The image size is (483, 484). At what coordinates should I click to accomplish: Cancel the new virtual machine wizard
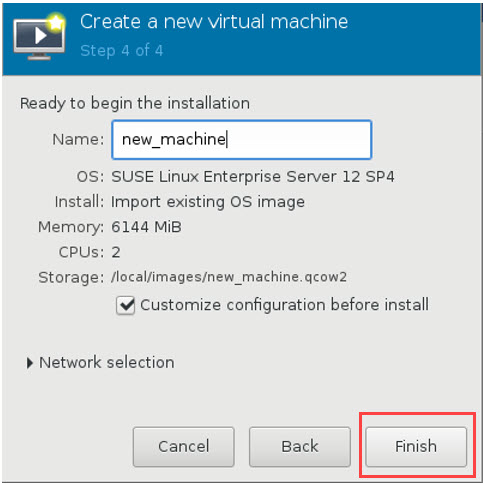point(184,446)
